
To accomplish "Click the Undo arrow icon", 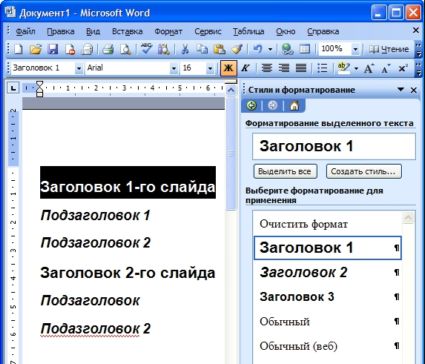I will point(258,49).
